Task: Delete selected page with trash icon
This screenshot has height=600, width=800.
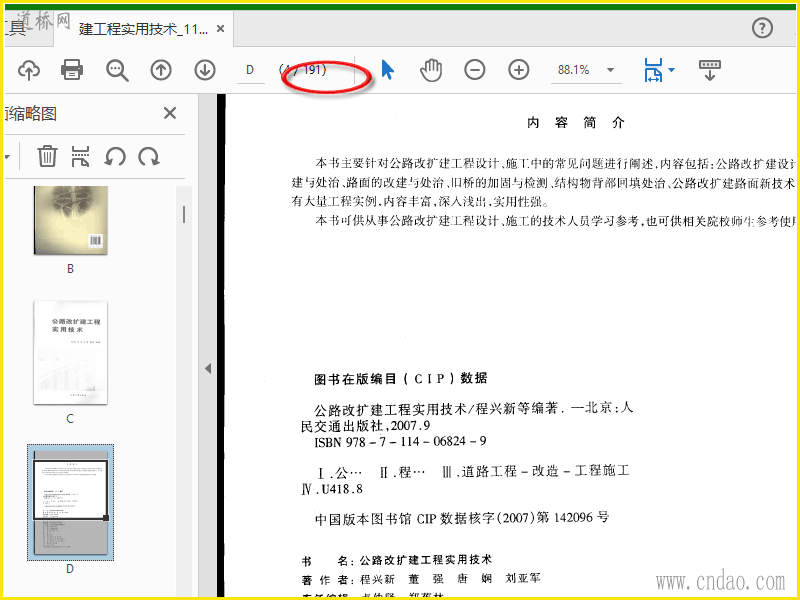Action: click(47, 156)
